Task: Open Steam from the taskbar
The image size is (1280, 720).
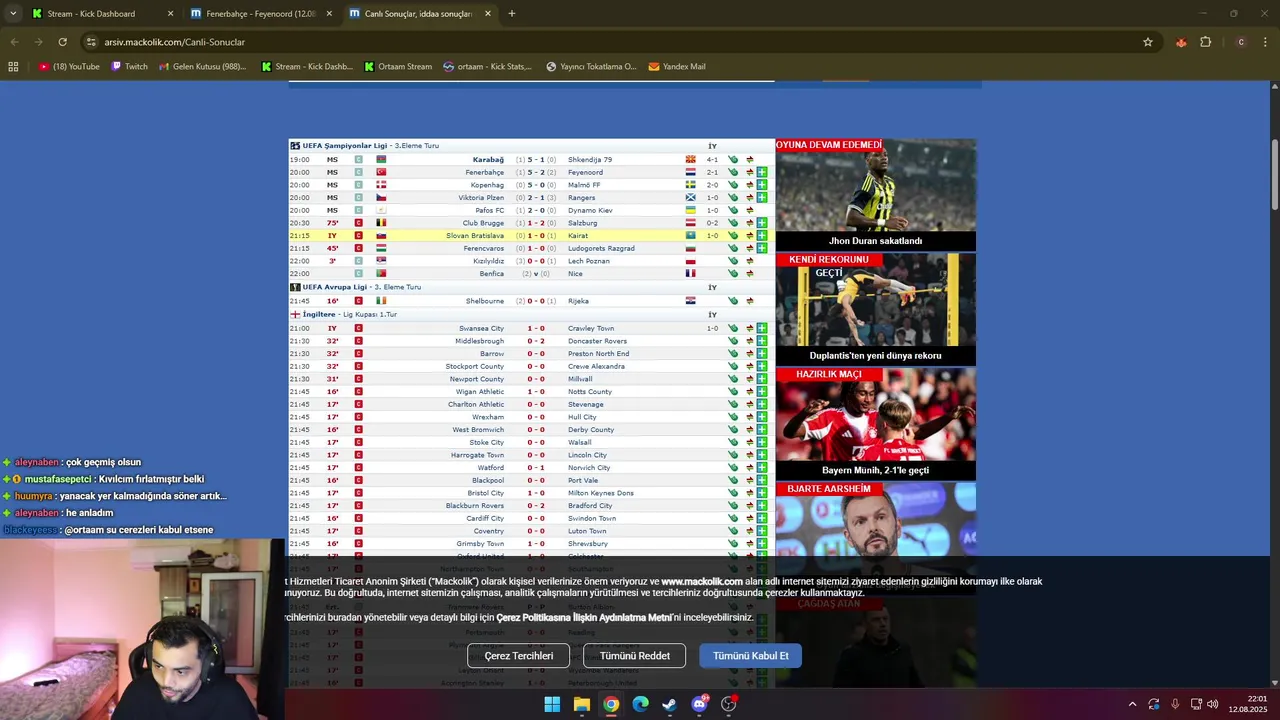Action: [x=670, y=704]
